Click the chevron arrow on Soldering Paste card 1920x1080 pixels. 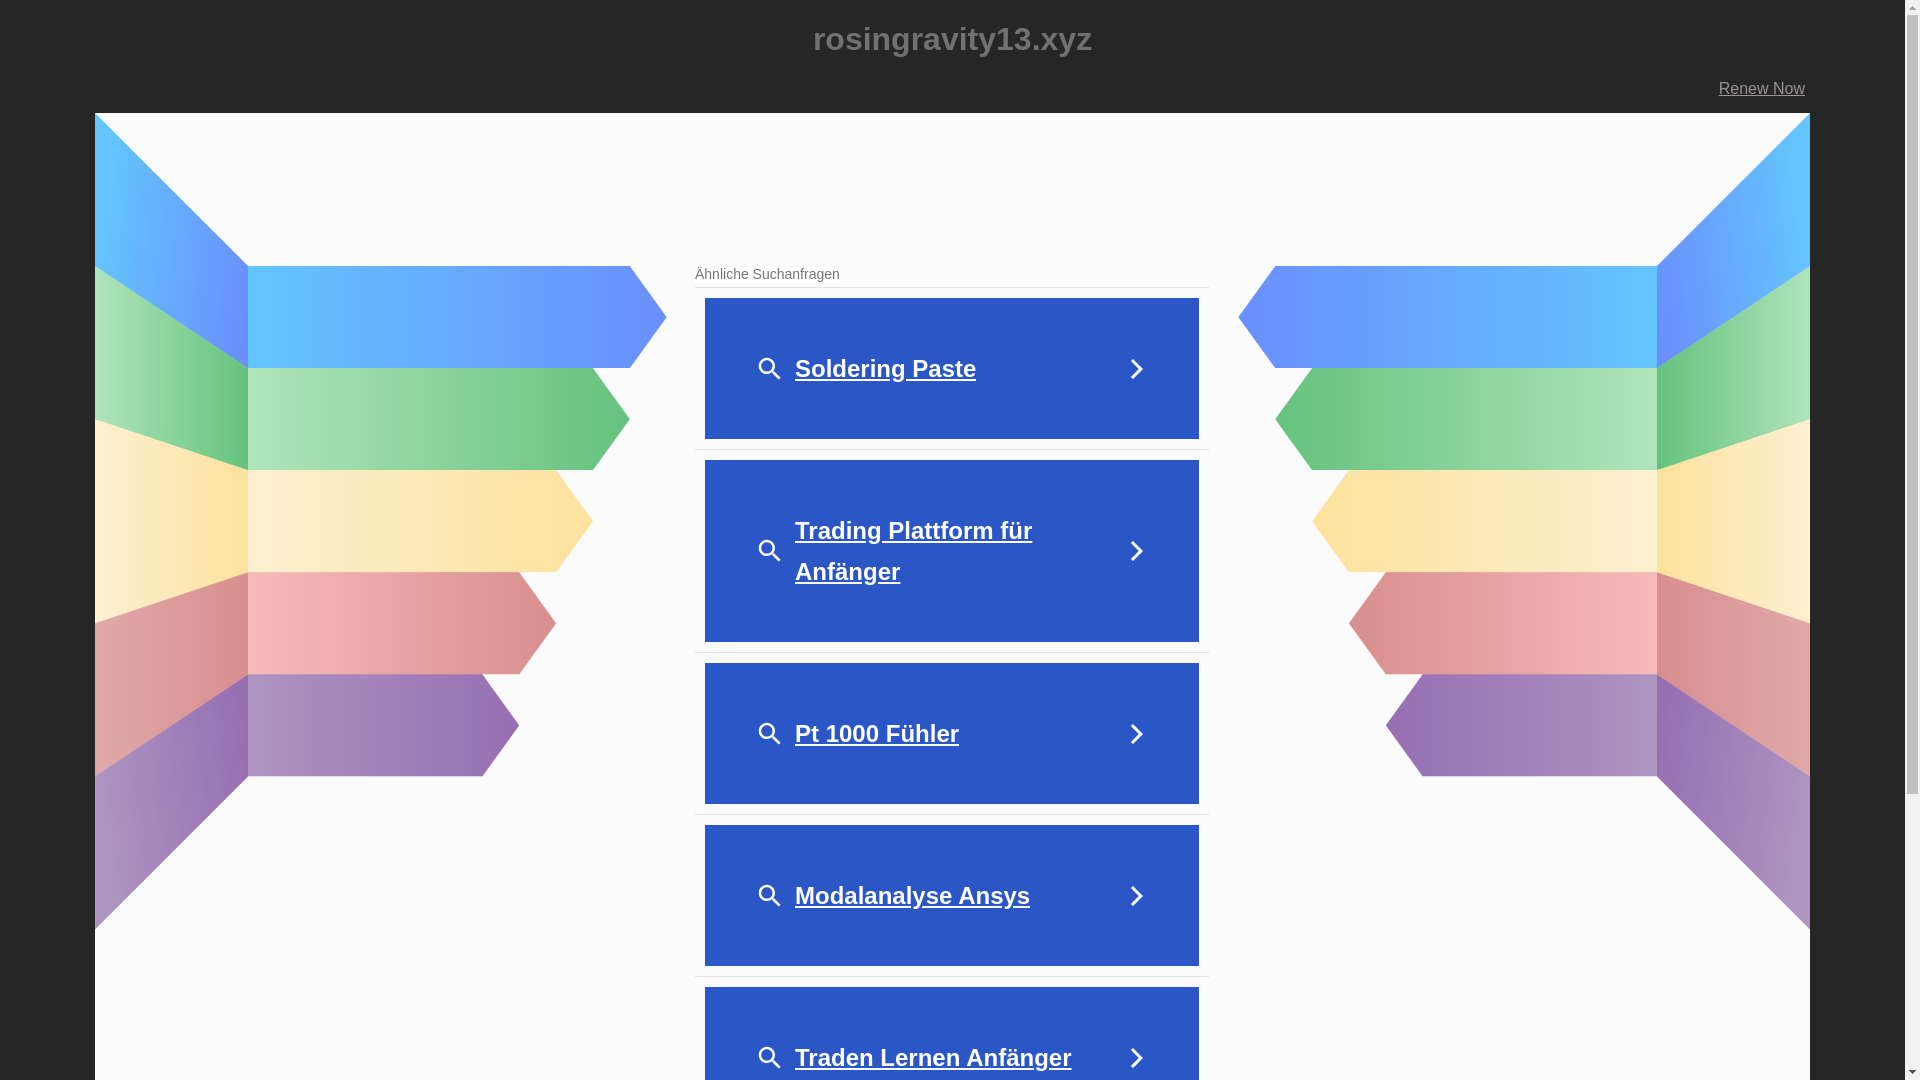tap(1136, 369)
